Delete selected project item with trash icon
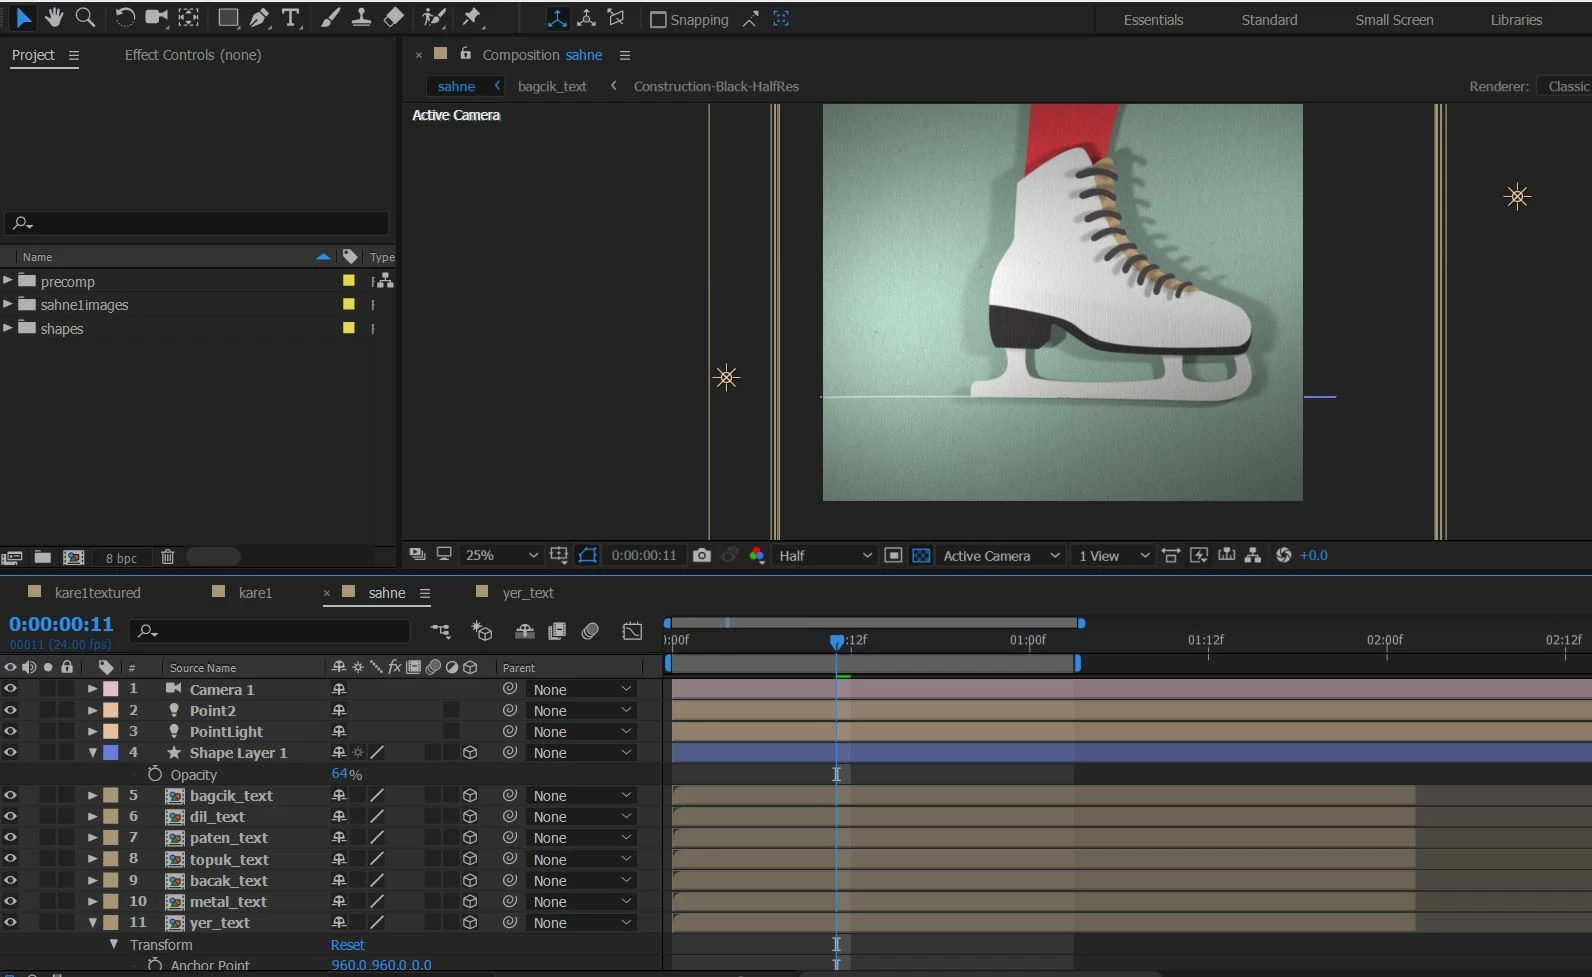 click(x=168, y=557)
